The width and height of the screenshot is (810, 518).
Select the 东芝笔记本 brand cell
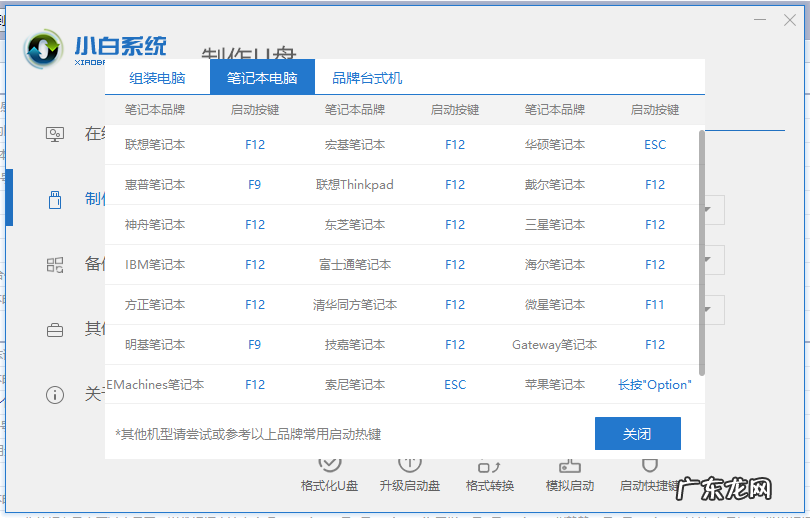coord(355,225)
